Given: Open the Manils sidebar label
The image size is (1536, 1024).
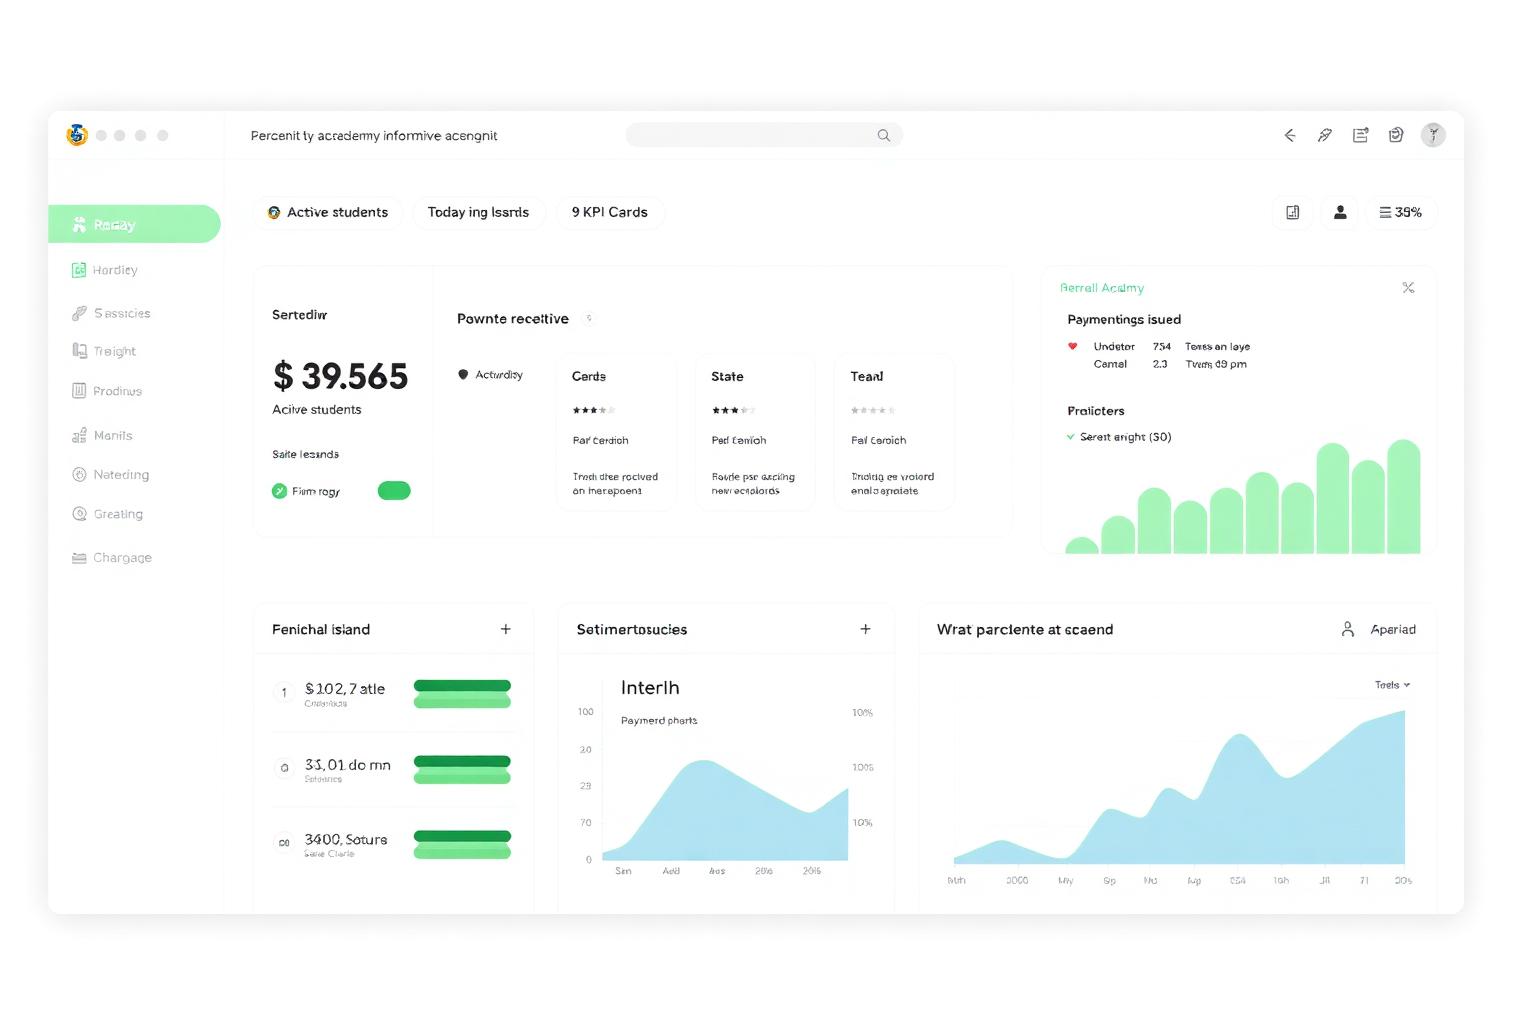Looking at the screenshot, I should tap(113, 435).
